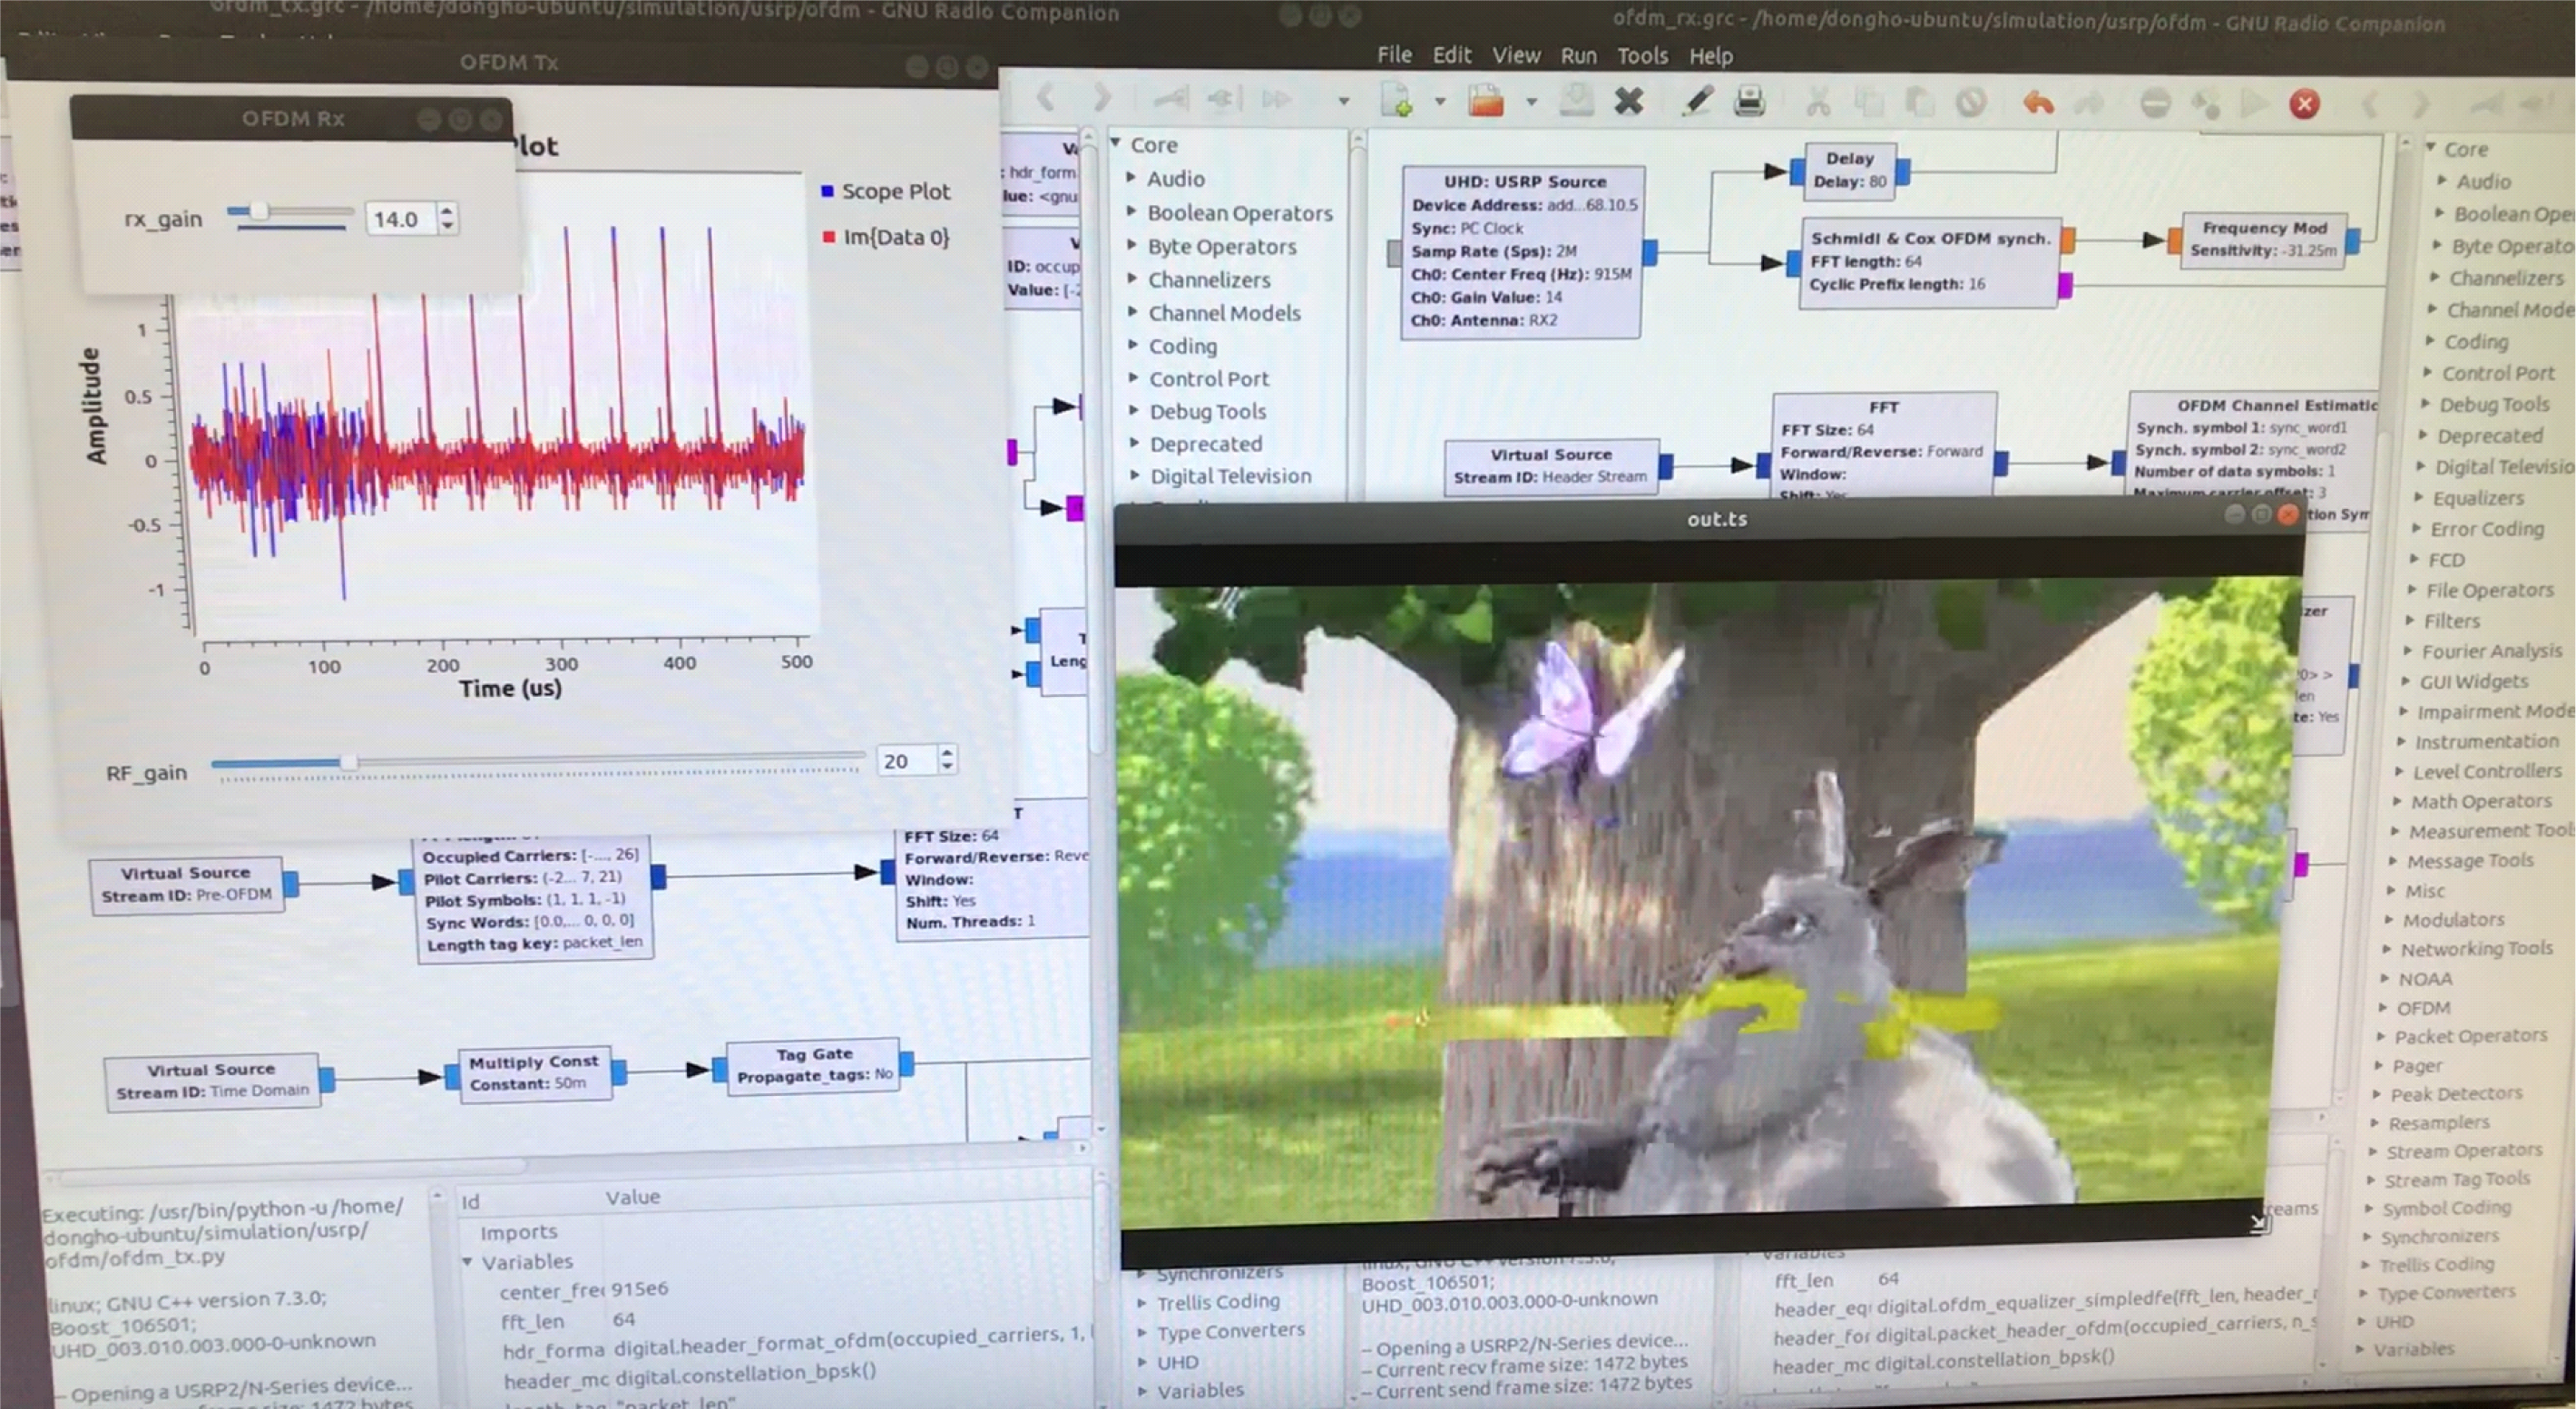Click the pencil variable editor toolbar icon
The width and height of the screenshot is (2576, 1409).
click(x=1697, y=101)
